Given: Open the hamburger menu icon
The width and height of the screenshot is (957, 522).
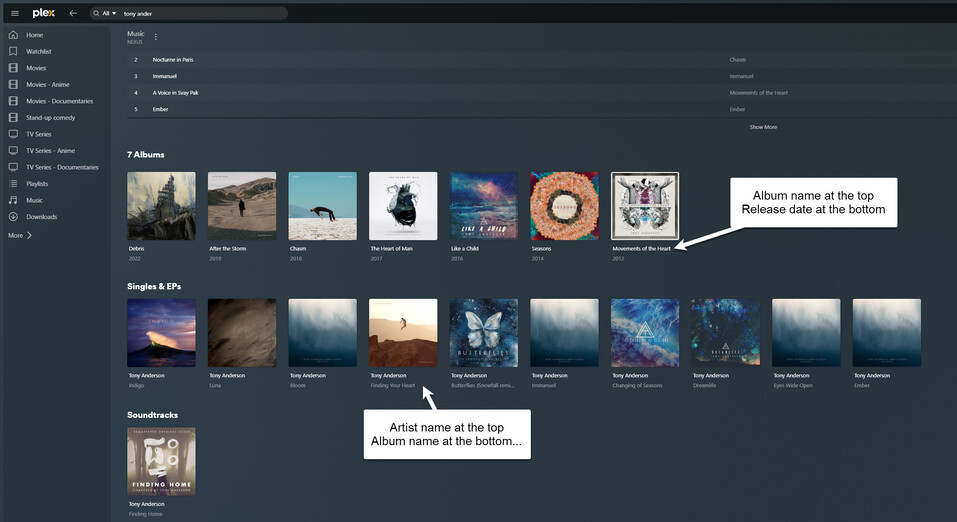Looking at the screenshot, I should [15, 13].
